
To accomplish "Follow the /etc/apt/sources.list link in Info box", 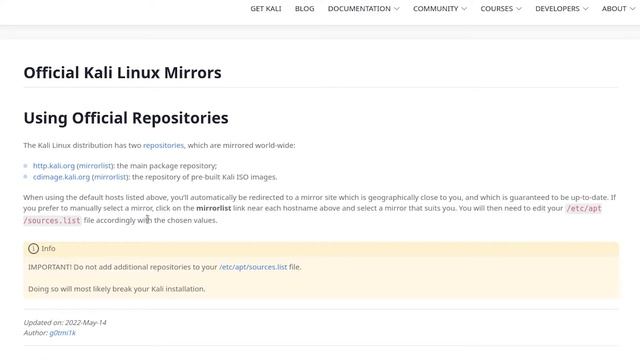I will 253,267.
